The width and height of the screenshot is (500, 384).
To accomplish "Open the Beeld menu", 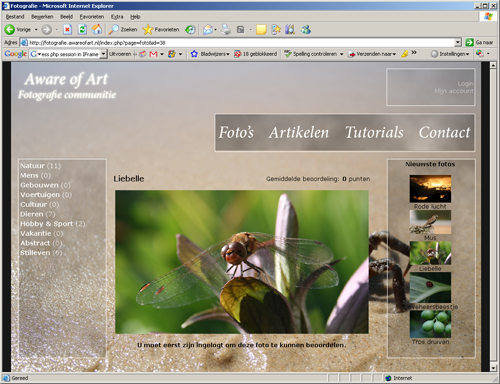I will click(66, 17).
